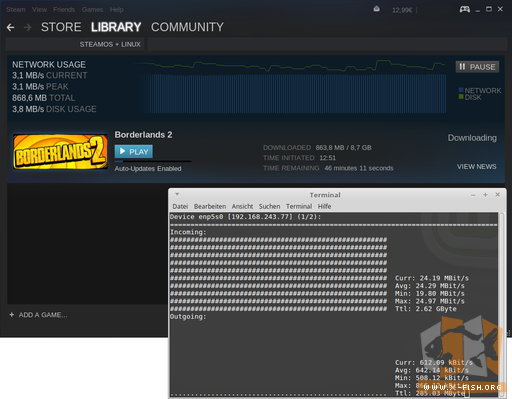Go forward with the Steam forward arrow
This screenshot has width=512, height=399.
27,27
